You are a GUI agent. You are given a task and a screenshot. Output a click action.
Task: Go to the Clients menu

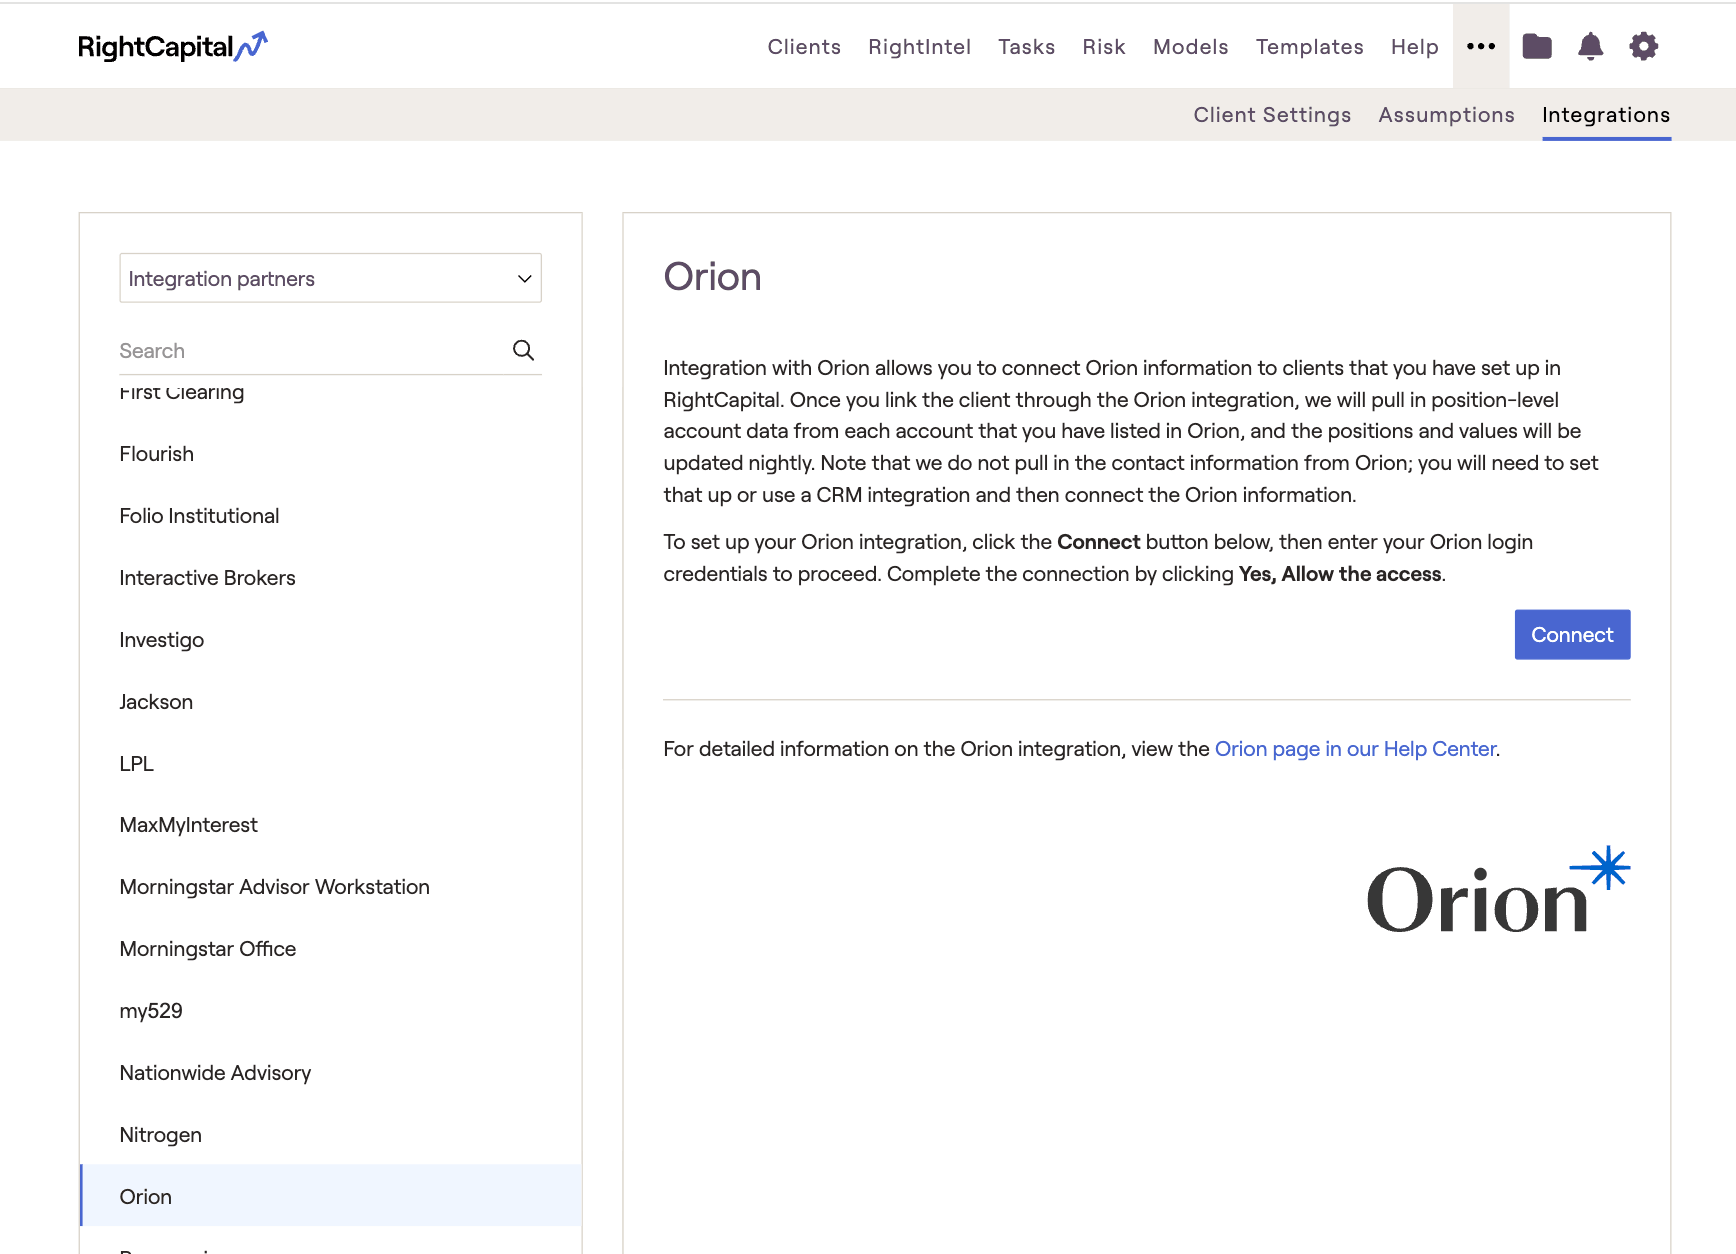coord(804,47)
